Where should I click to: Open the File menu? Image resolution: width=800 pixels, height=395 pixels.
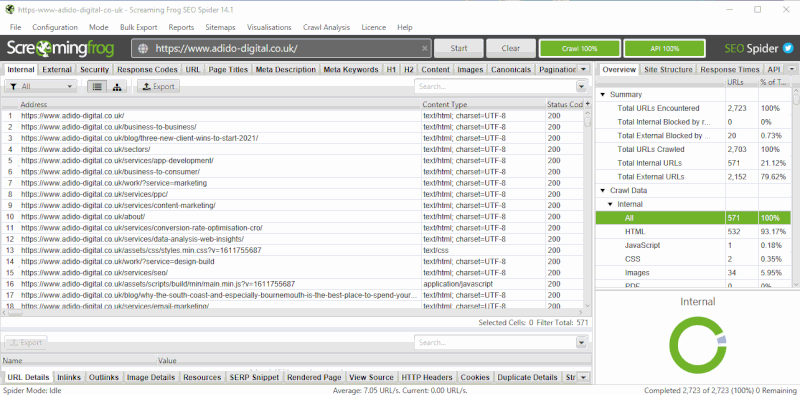15,28
